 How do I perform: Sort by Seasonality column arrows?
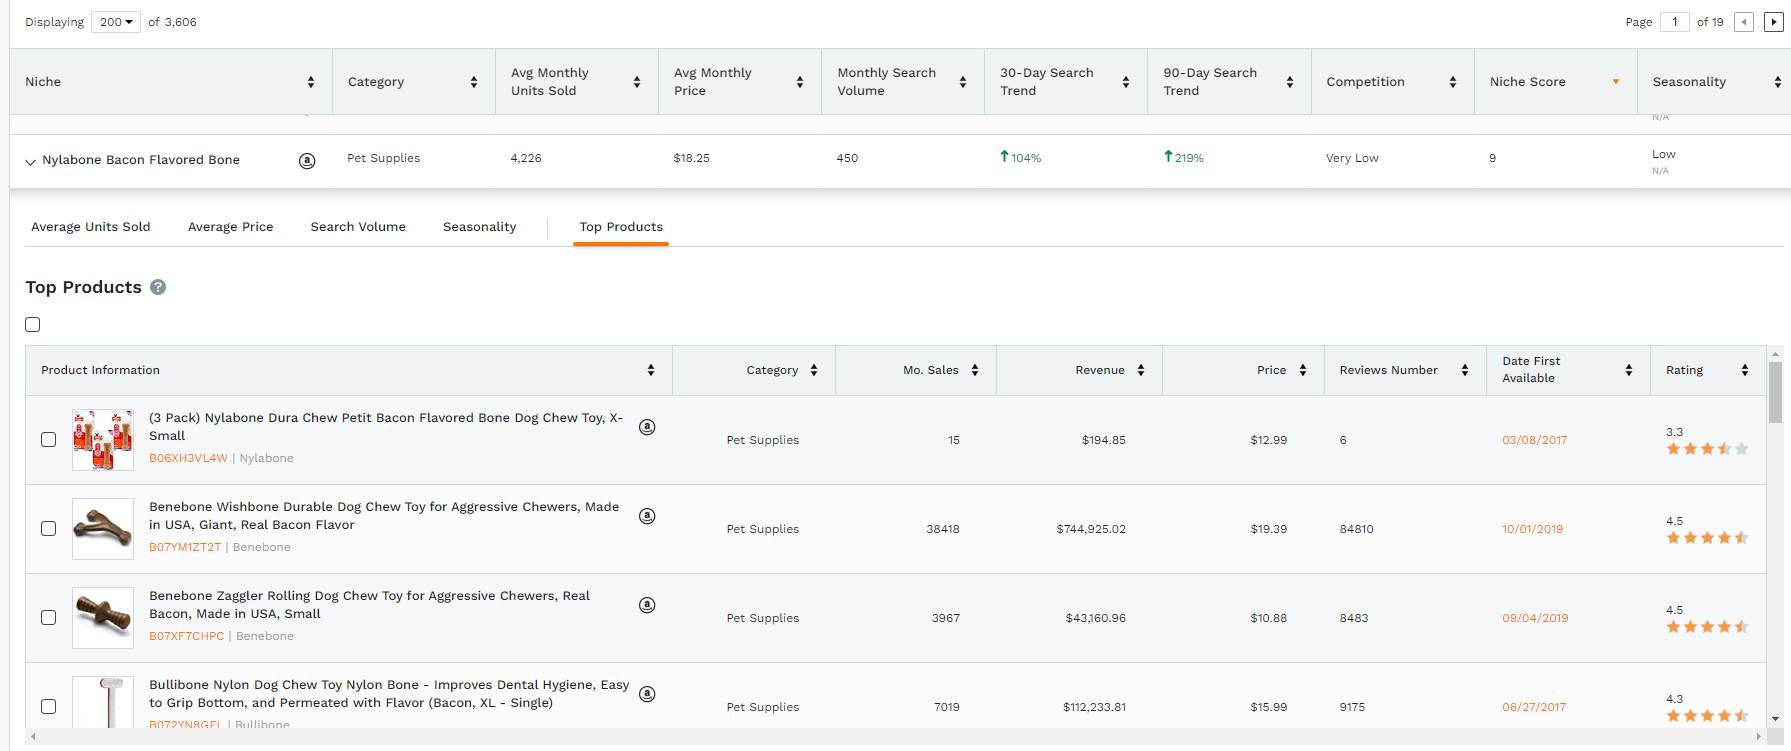(x=1778, y=82)
